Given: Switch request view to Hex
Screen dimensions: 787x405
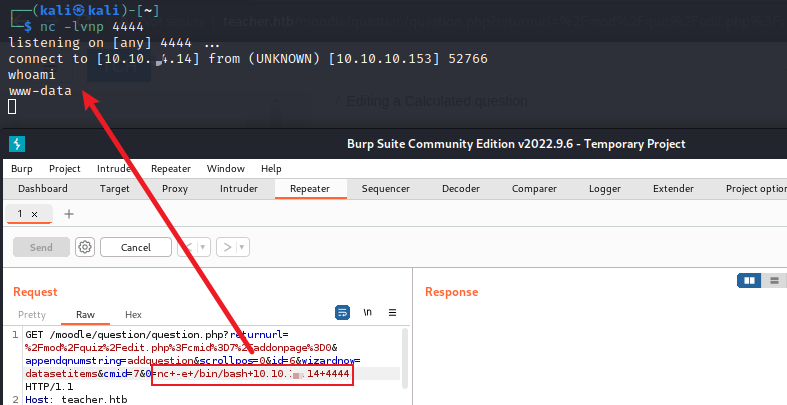Looking at the screenshot, I should (133, 315).
